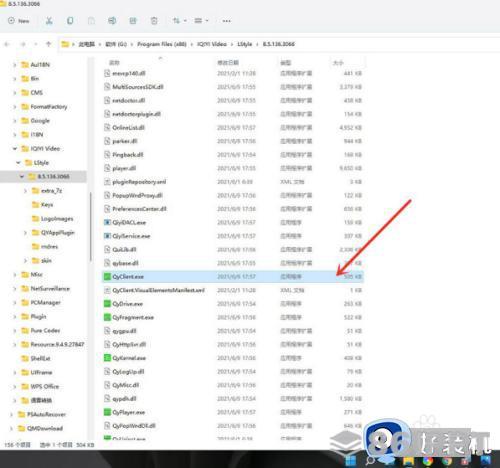The height and width of the screenshot is (468, 500).
Task: Click the navigation pane vertical scrollbar
Action: coord(90,227)
